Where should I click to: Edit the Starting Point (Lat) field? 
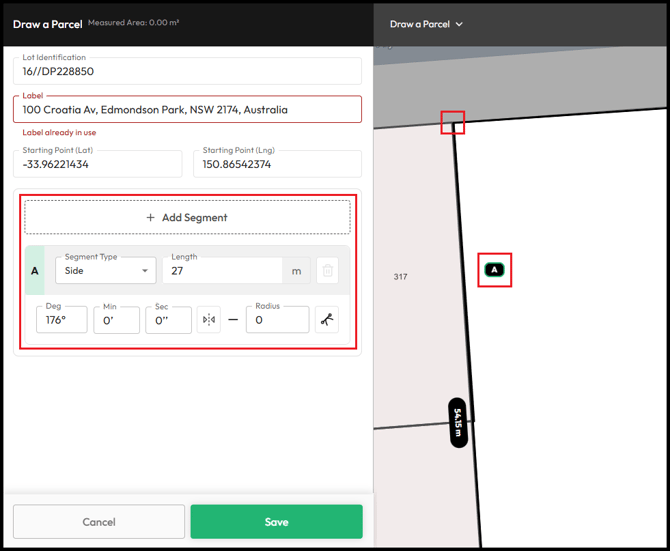point(98,164)
